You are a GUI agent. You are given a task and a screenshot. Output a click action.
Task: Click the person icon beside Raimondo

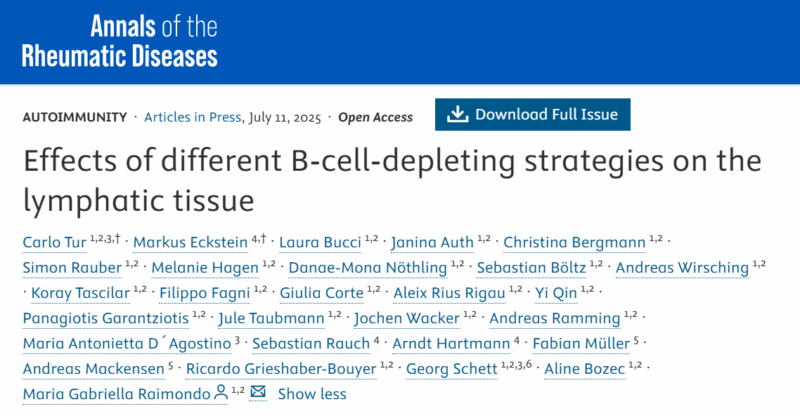point(221,393)
